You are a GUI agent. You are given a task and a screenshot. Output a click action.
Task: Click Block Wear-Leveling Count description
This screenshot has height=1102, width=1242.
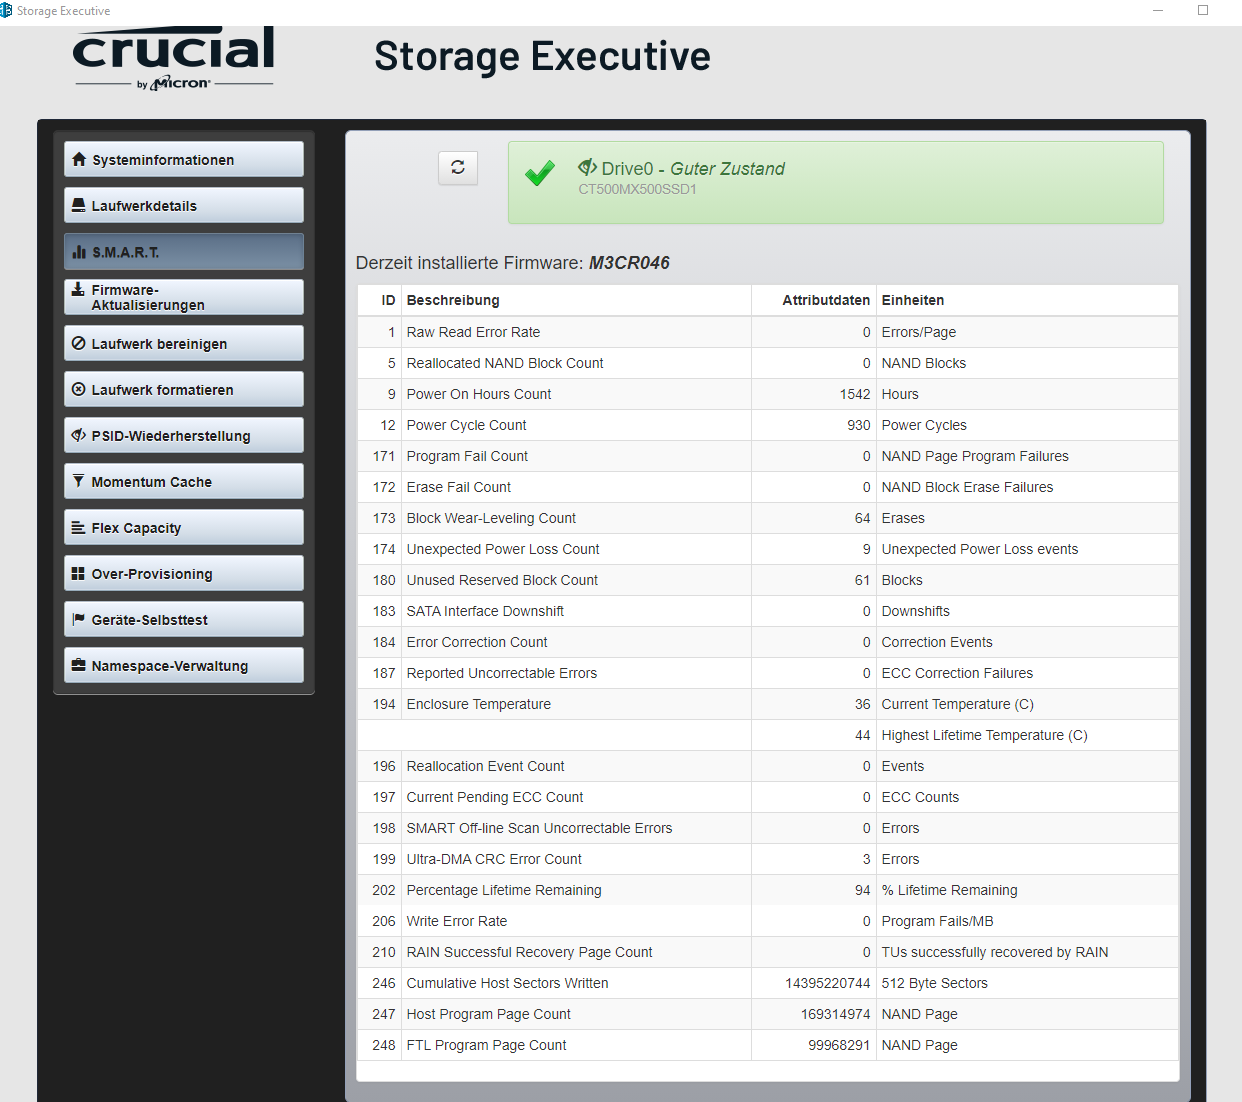pyautogui.click(x=491, y=518)
